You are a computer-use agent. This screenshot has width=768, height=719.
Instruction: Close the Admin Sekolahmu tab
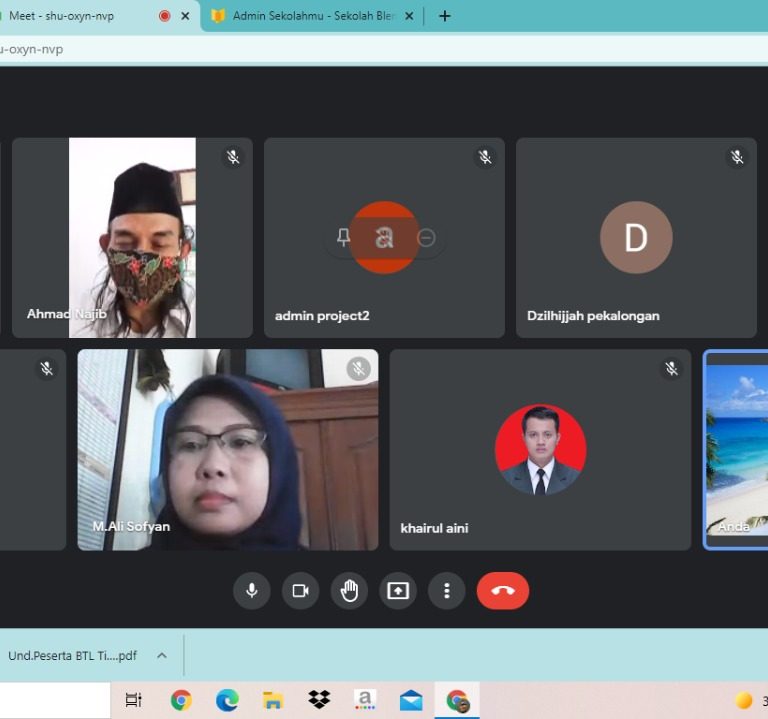click(x=409, y=16)
